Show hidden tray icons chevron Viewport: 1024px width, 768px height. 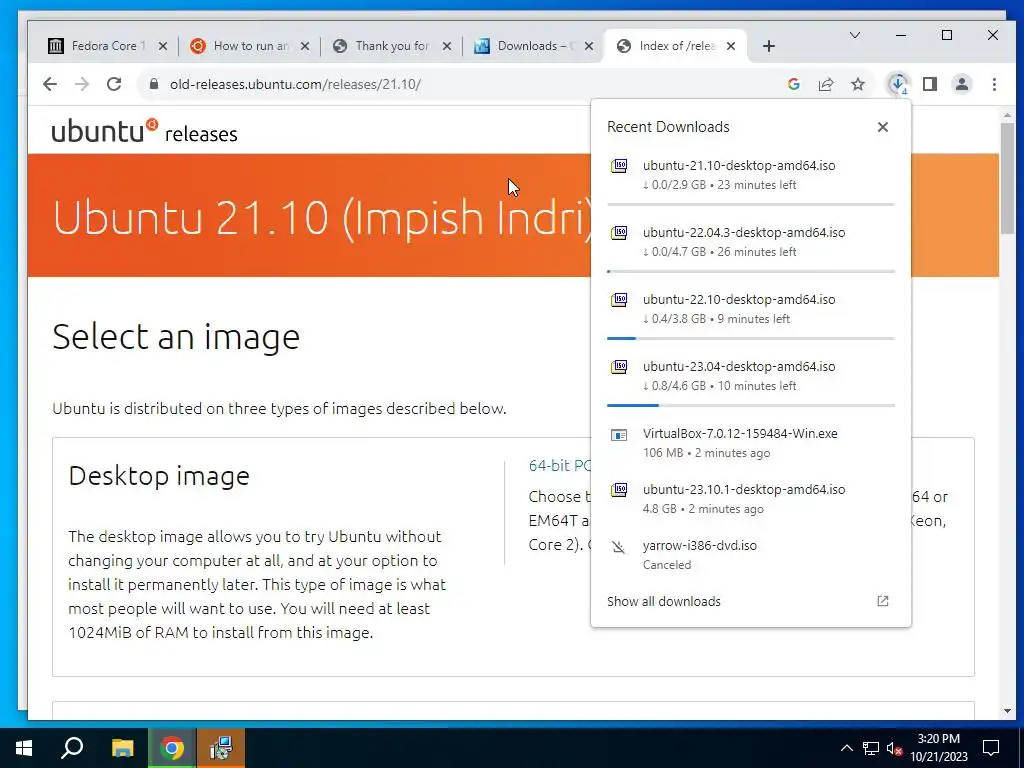(x=846, y=748)
